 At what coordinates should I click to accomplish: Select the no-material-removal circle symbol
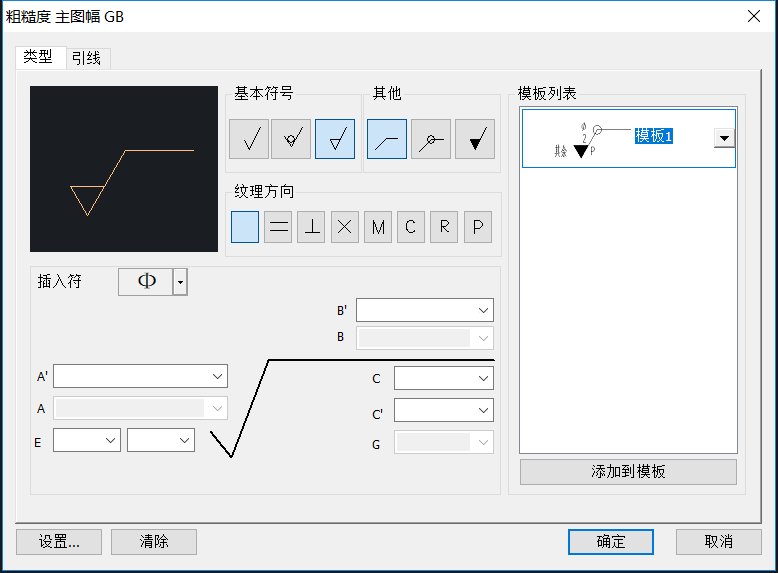[291, 139]
